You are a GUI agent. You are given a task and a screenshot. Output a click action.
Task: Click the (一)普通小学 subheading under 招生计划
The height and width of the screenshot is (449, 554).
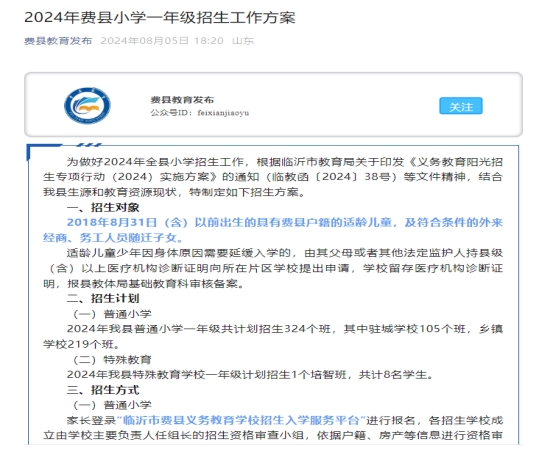click(112, 314)
